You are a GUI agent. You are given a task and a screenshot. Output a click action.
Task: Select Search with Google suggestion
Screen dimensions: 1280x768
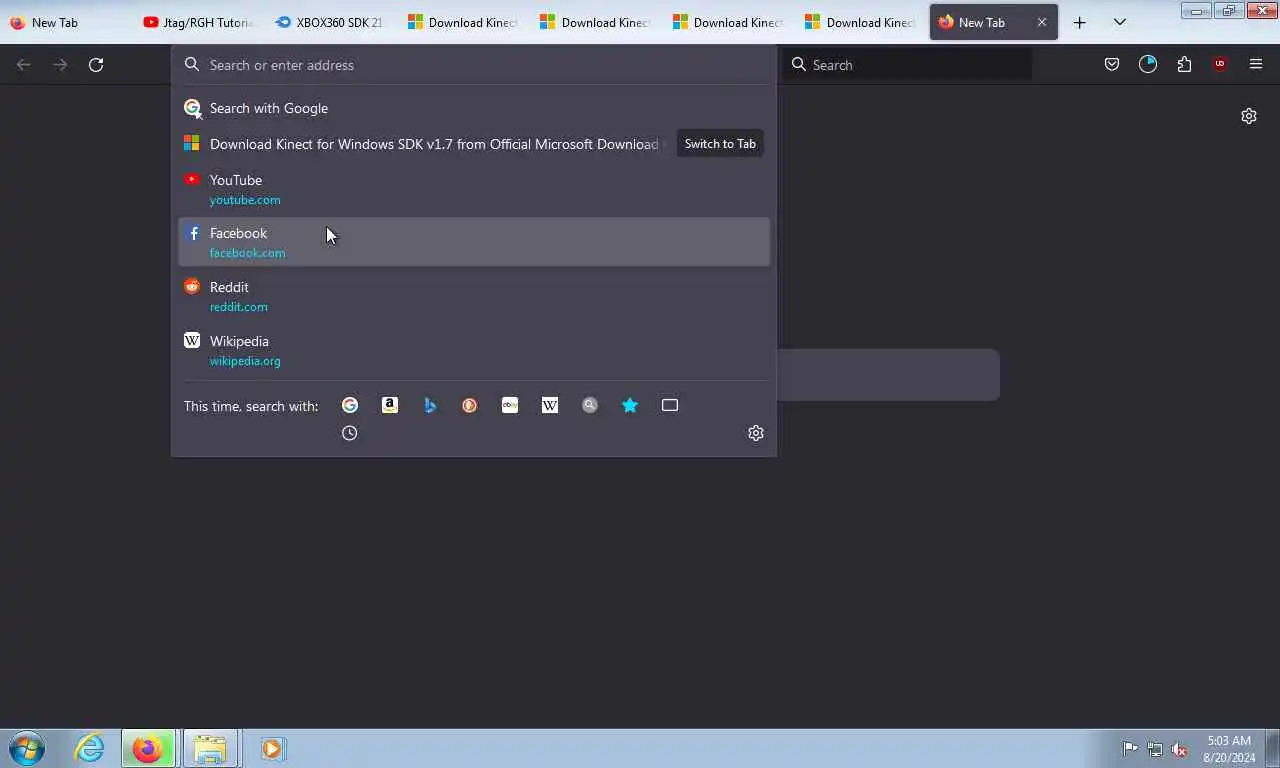pyautogui.click(x=474, y=108)
